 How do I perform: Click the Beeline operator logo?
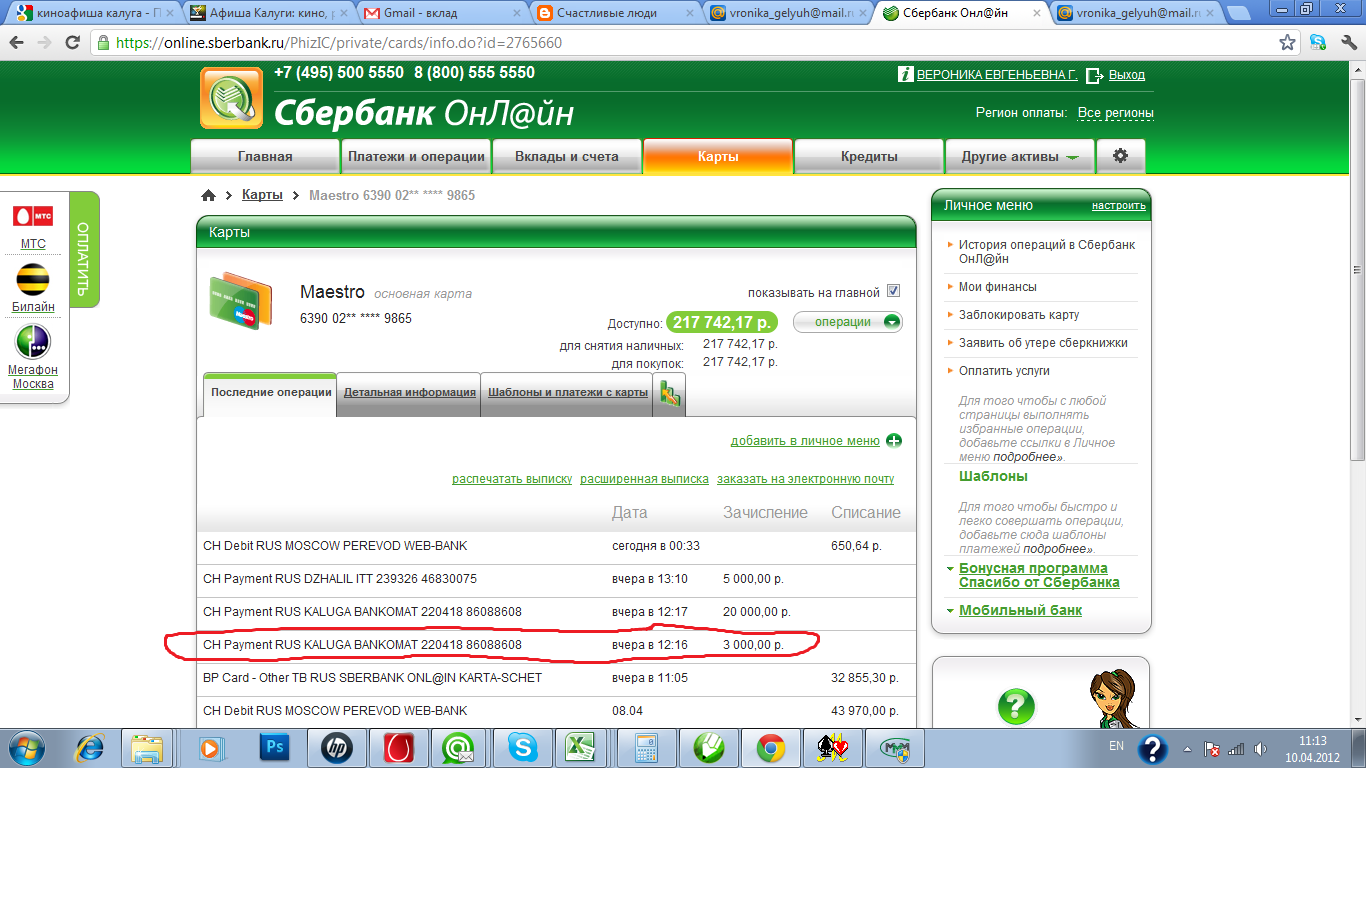[33, 279]
